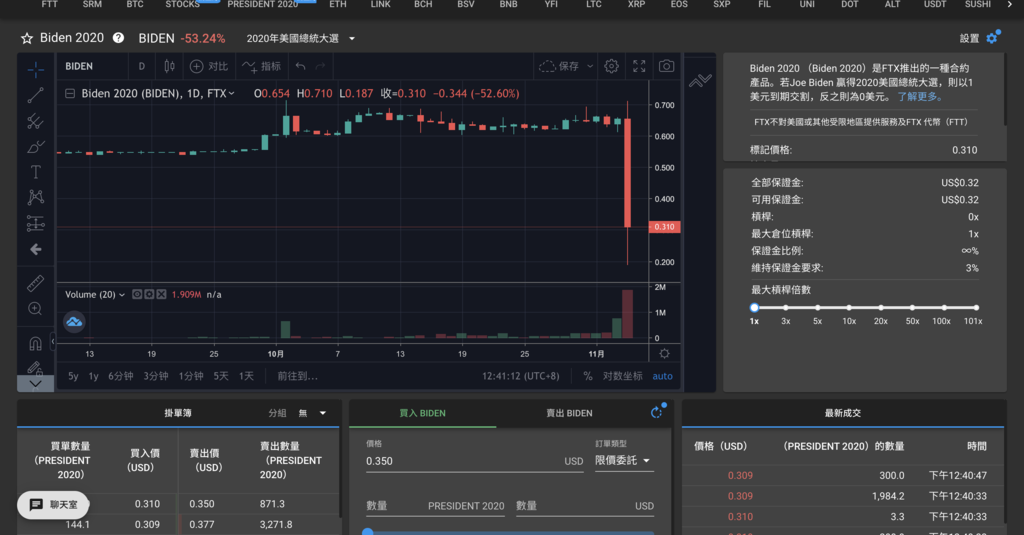Select the crosshair cursor tool

[35, 69]
